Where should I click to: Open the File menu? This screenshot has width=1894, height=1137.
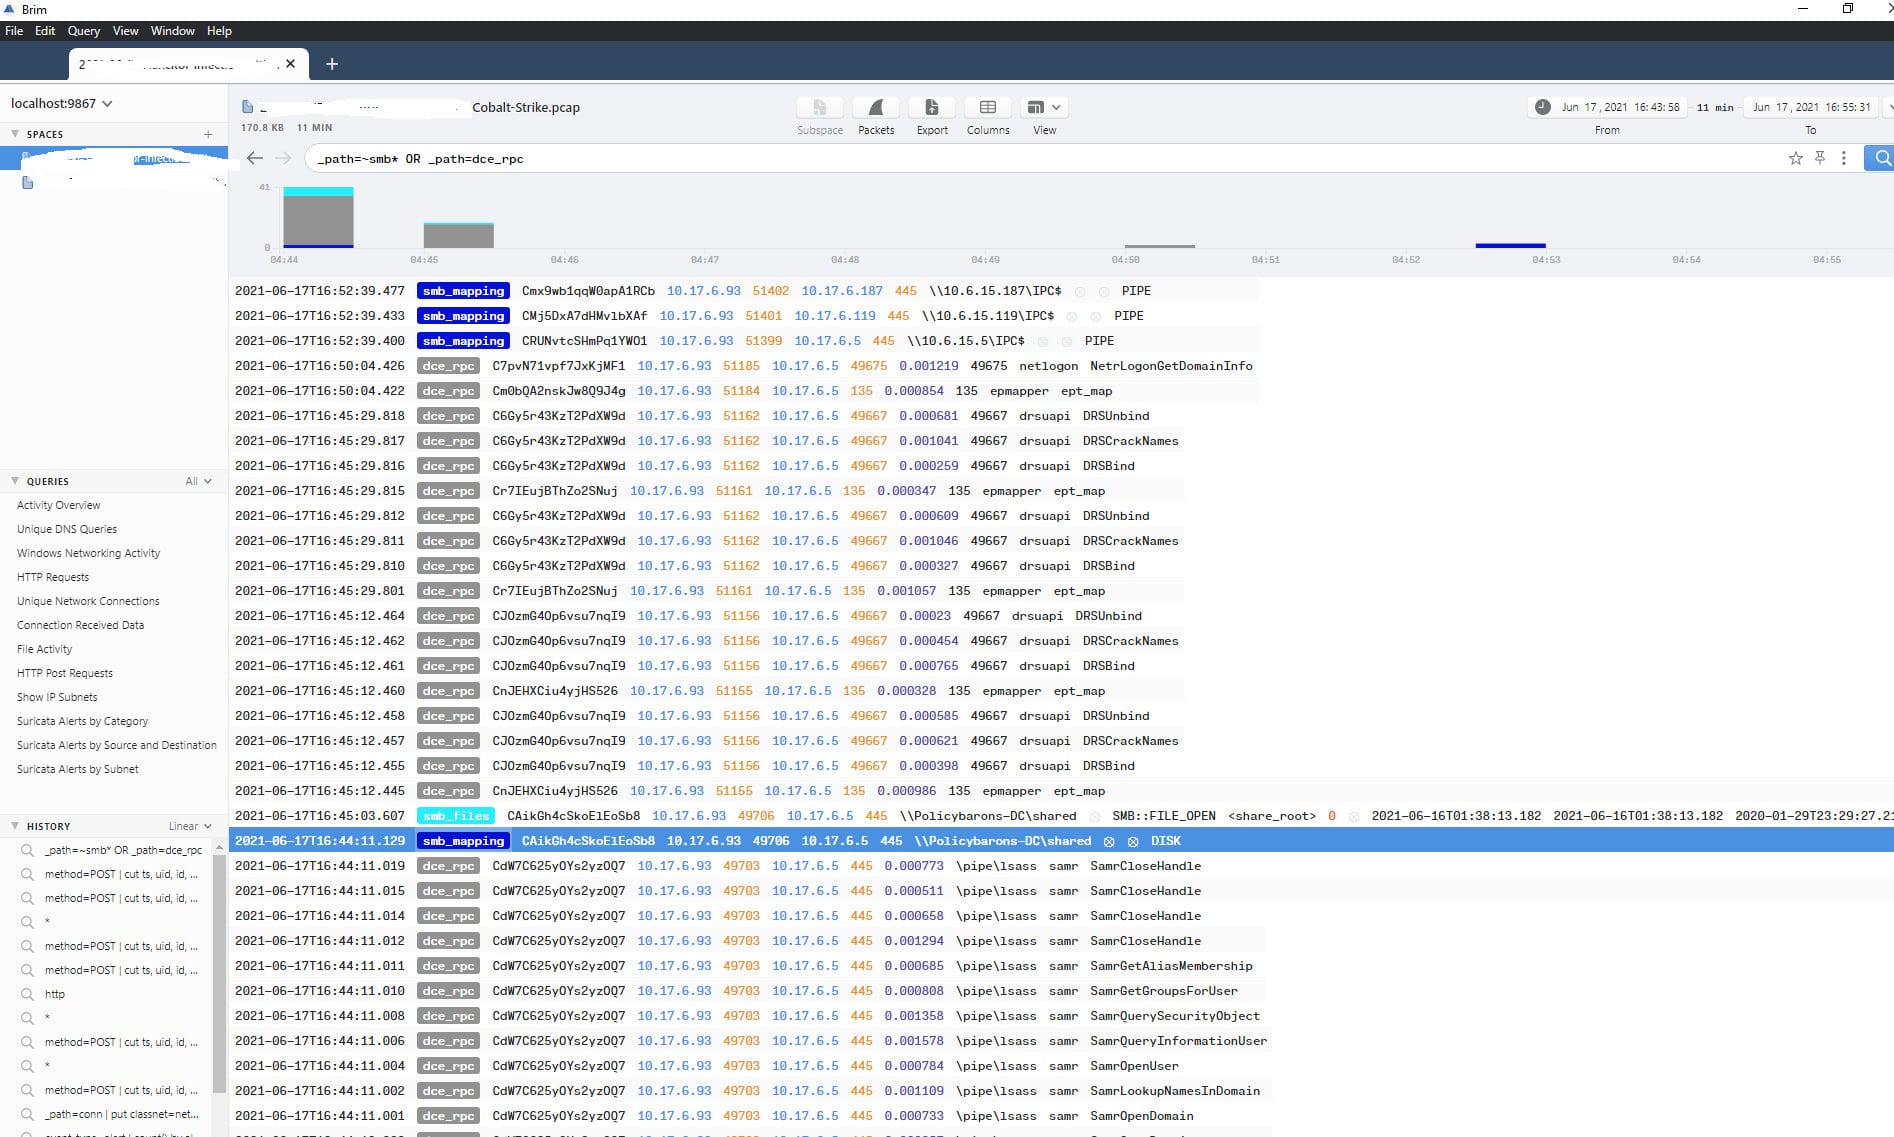(14, 31)
